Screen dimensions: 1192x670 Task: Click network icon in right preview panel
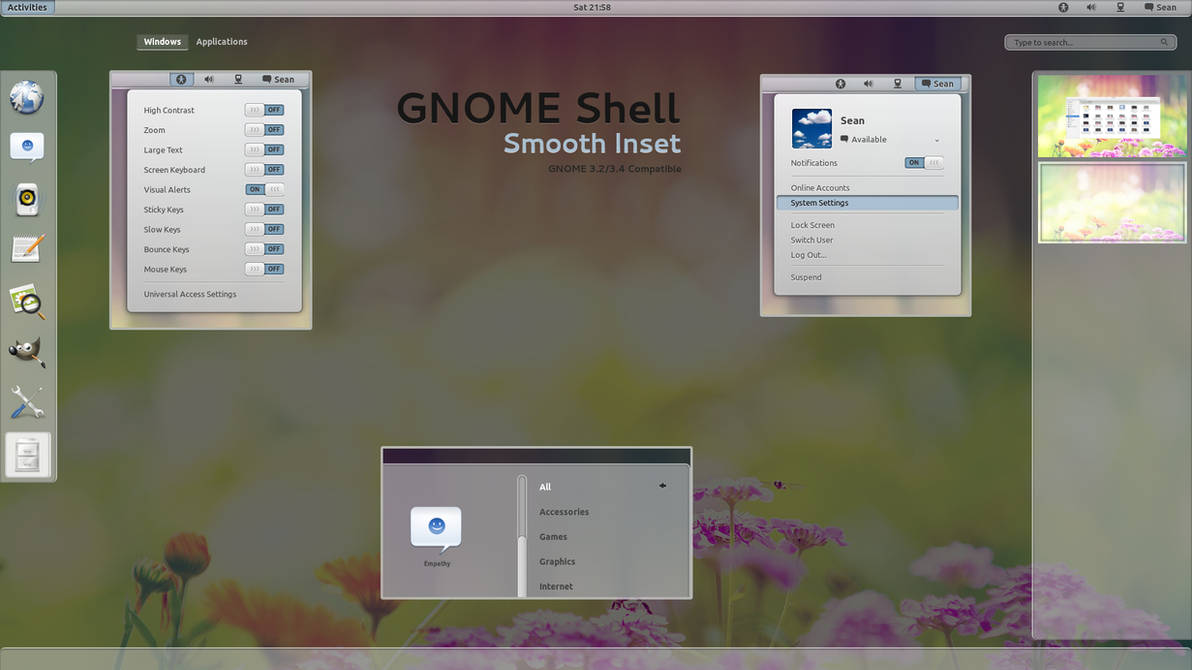pyautogui.click(x=897, y=84)
